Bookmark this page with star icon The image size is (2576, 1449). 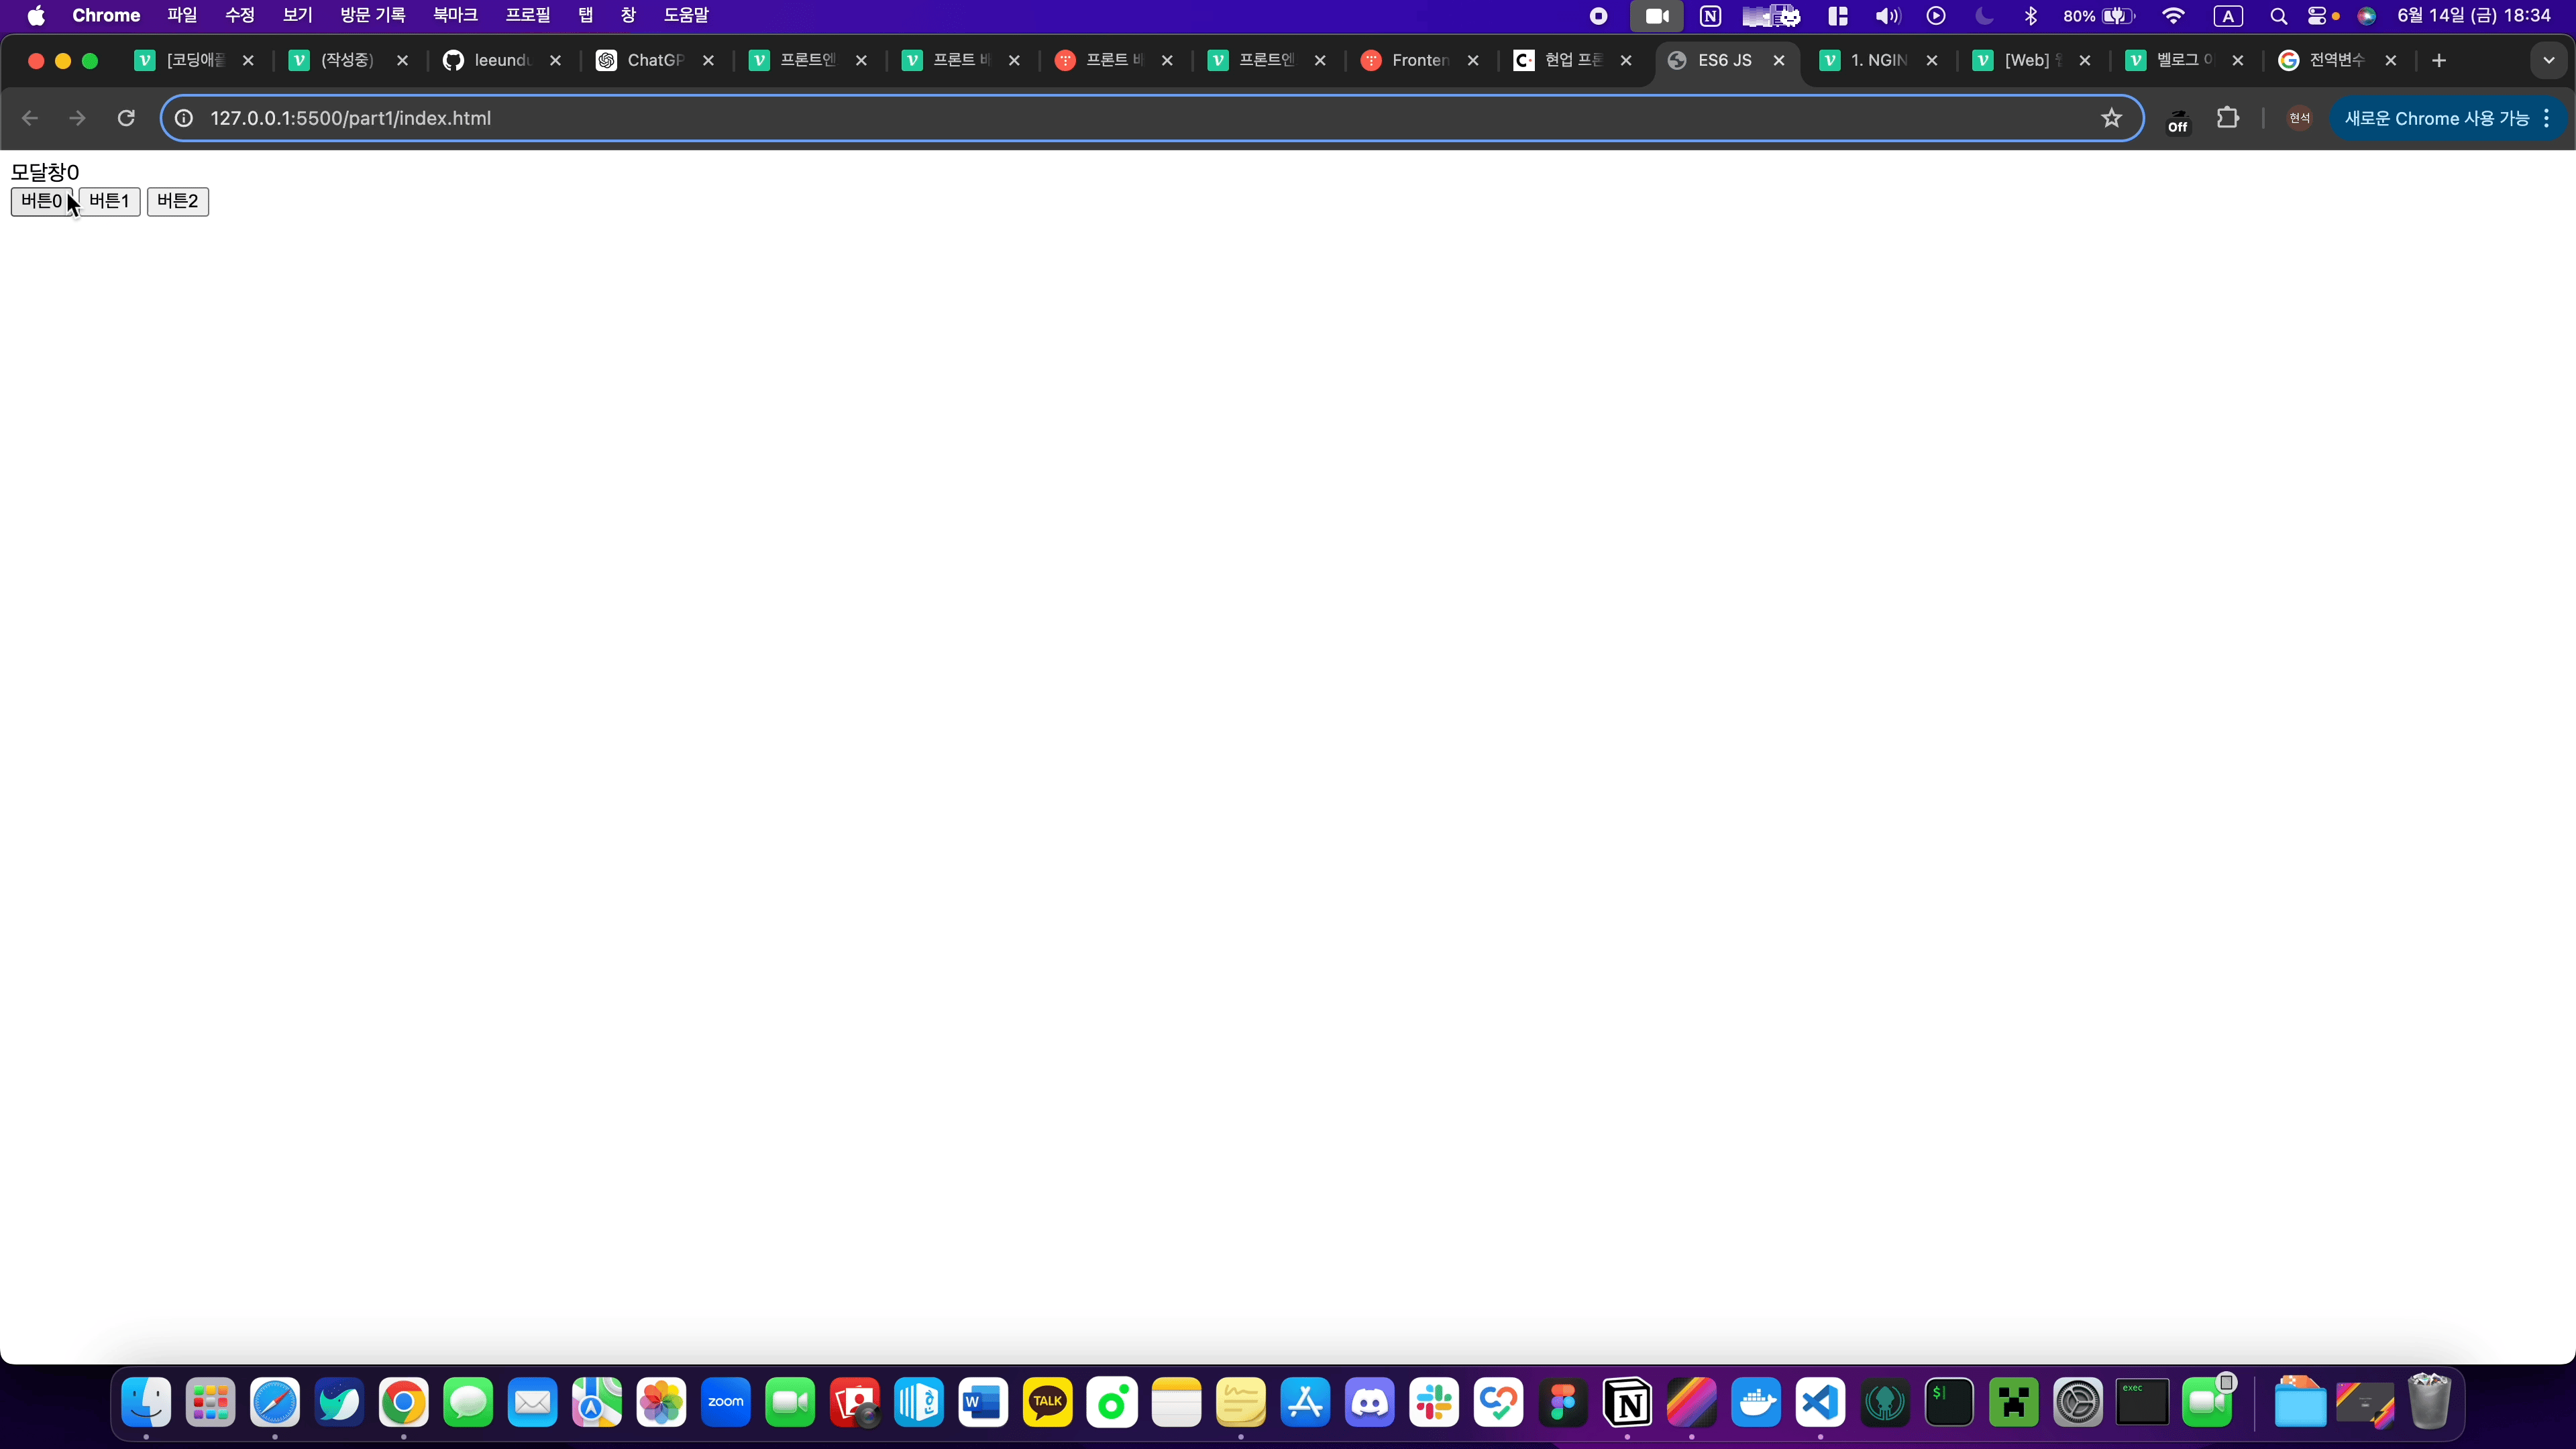pyautogui.click(x=2111, y=118)
